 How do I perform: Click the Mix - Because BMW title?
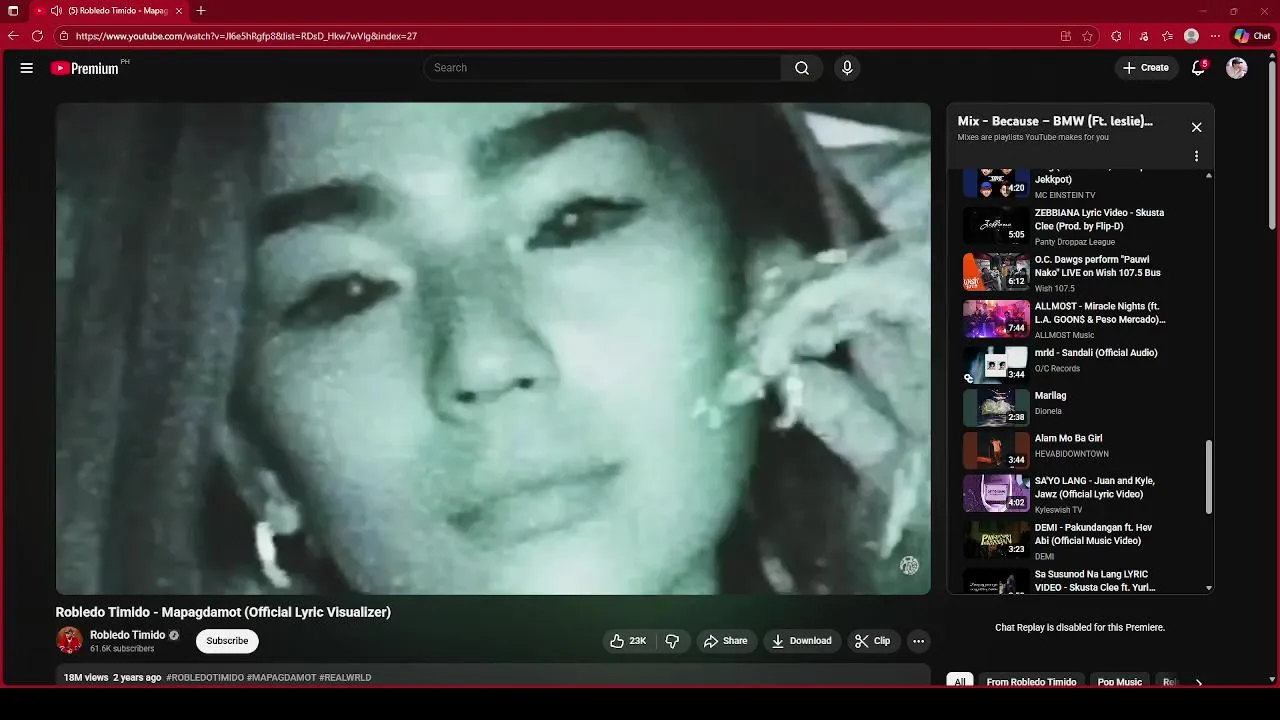[x=1055, y=121]
